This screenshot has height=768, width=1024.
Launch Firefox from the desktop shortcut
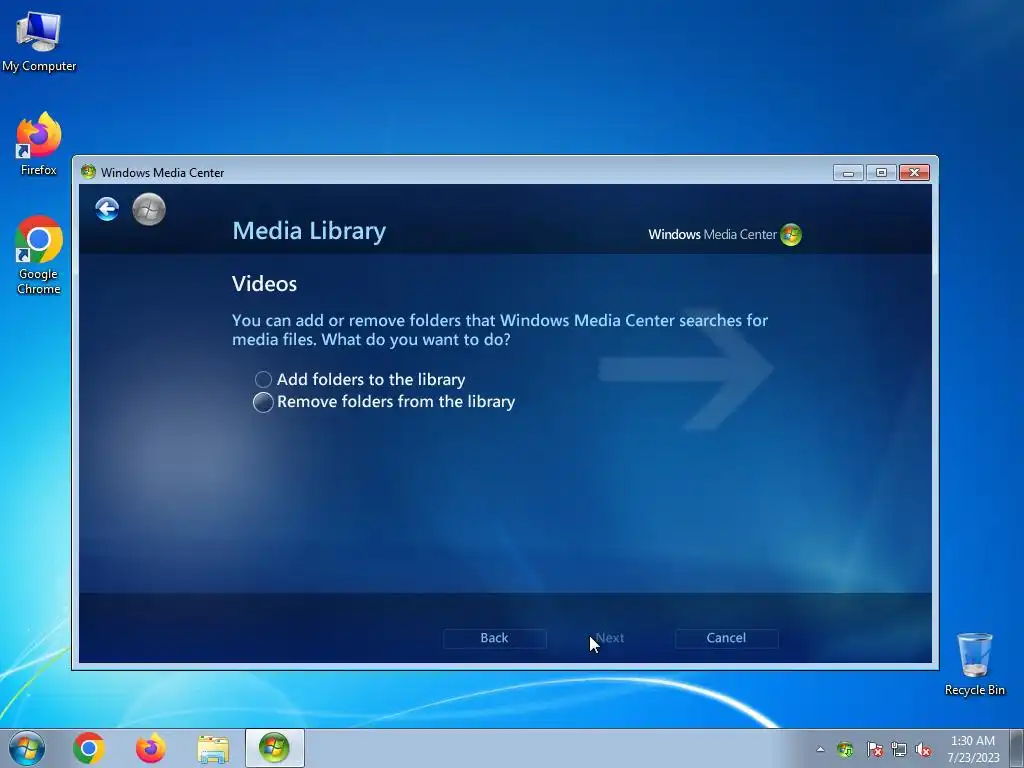39,144
